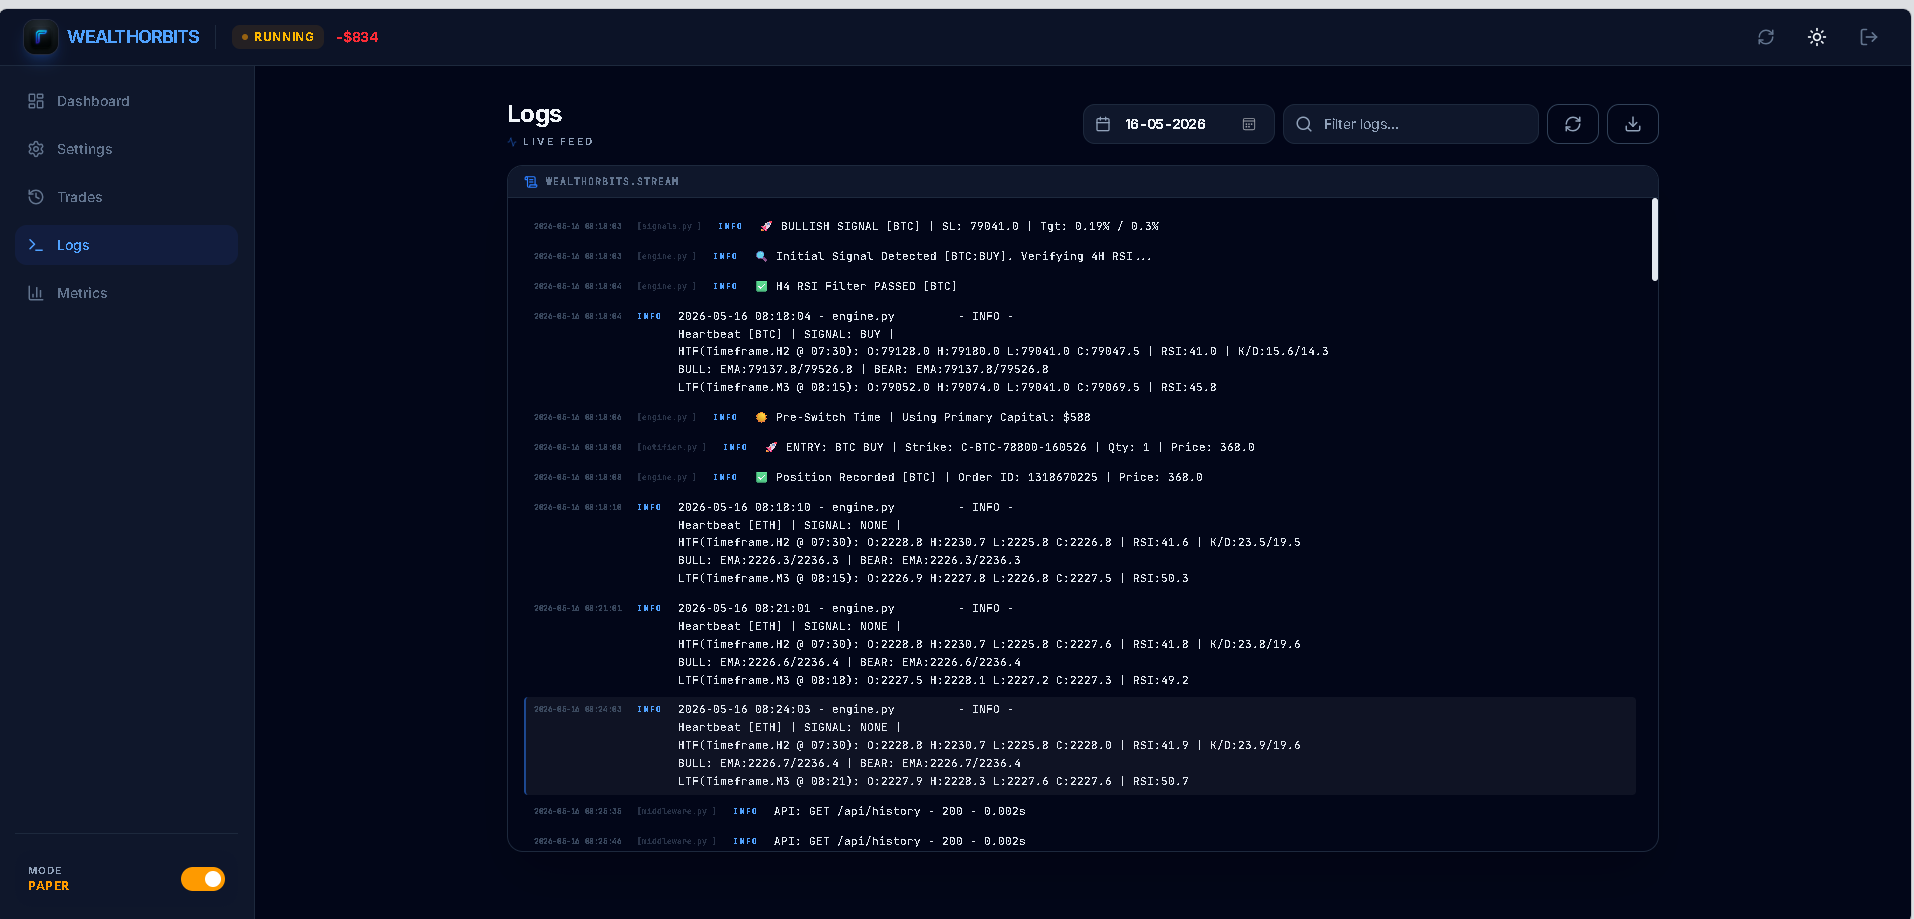The width and height of the screenshot is (1914, 919).
Task: Refresh logs with the refresh button
Action: tap(1573, 124)
